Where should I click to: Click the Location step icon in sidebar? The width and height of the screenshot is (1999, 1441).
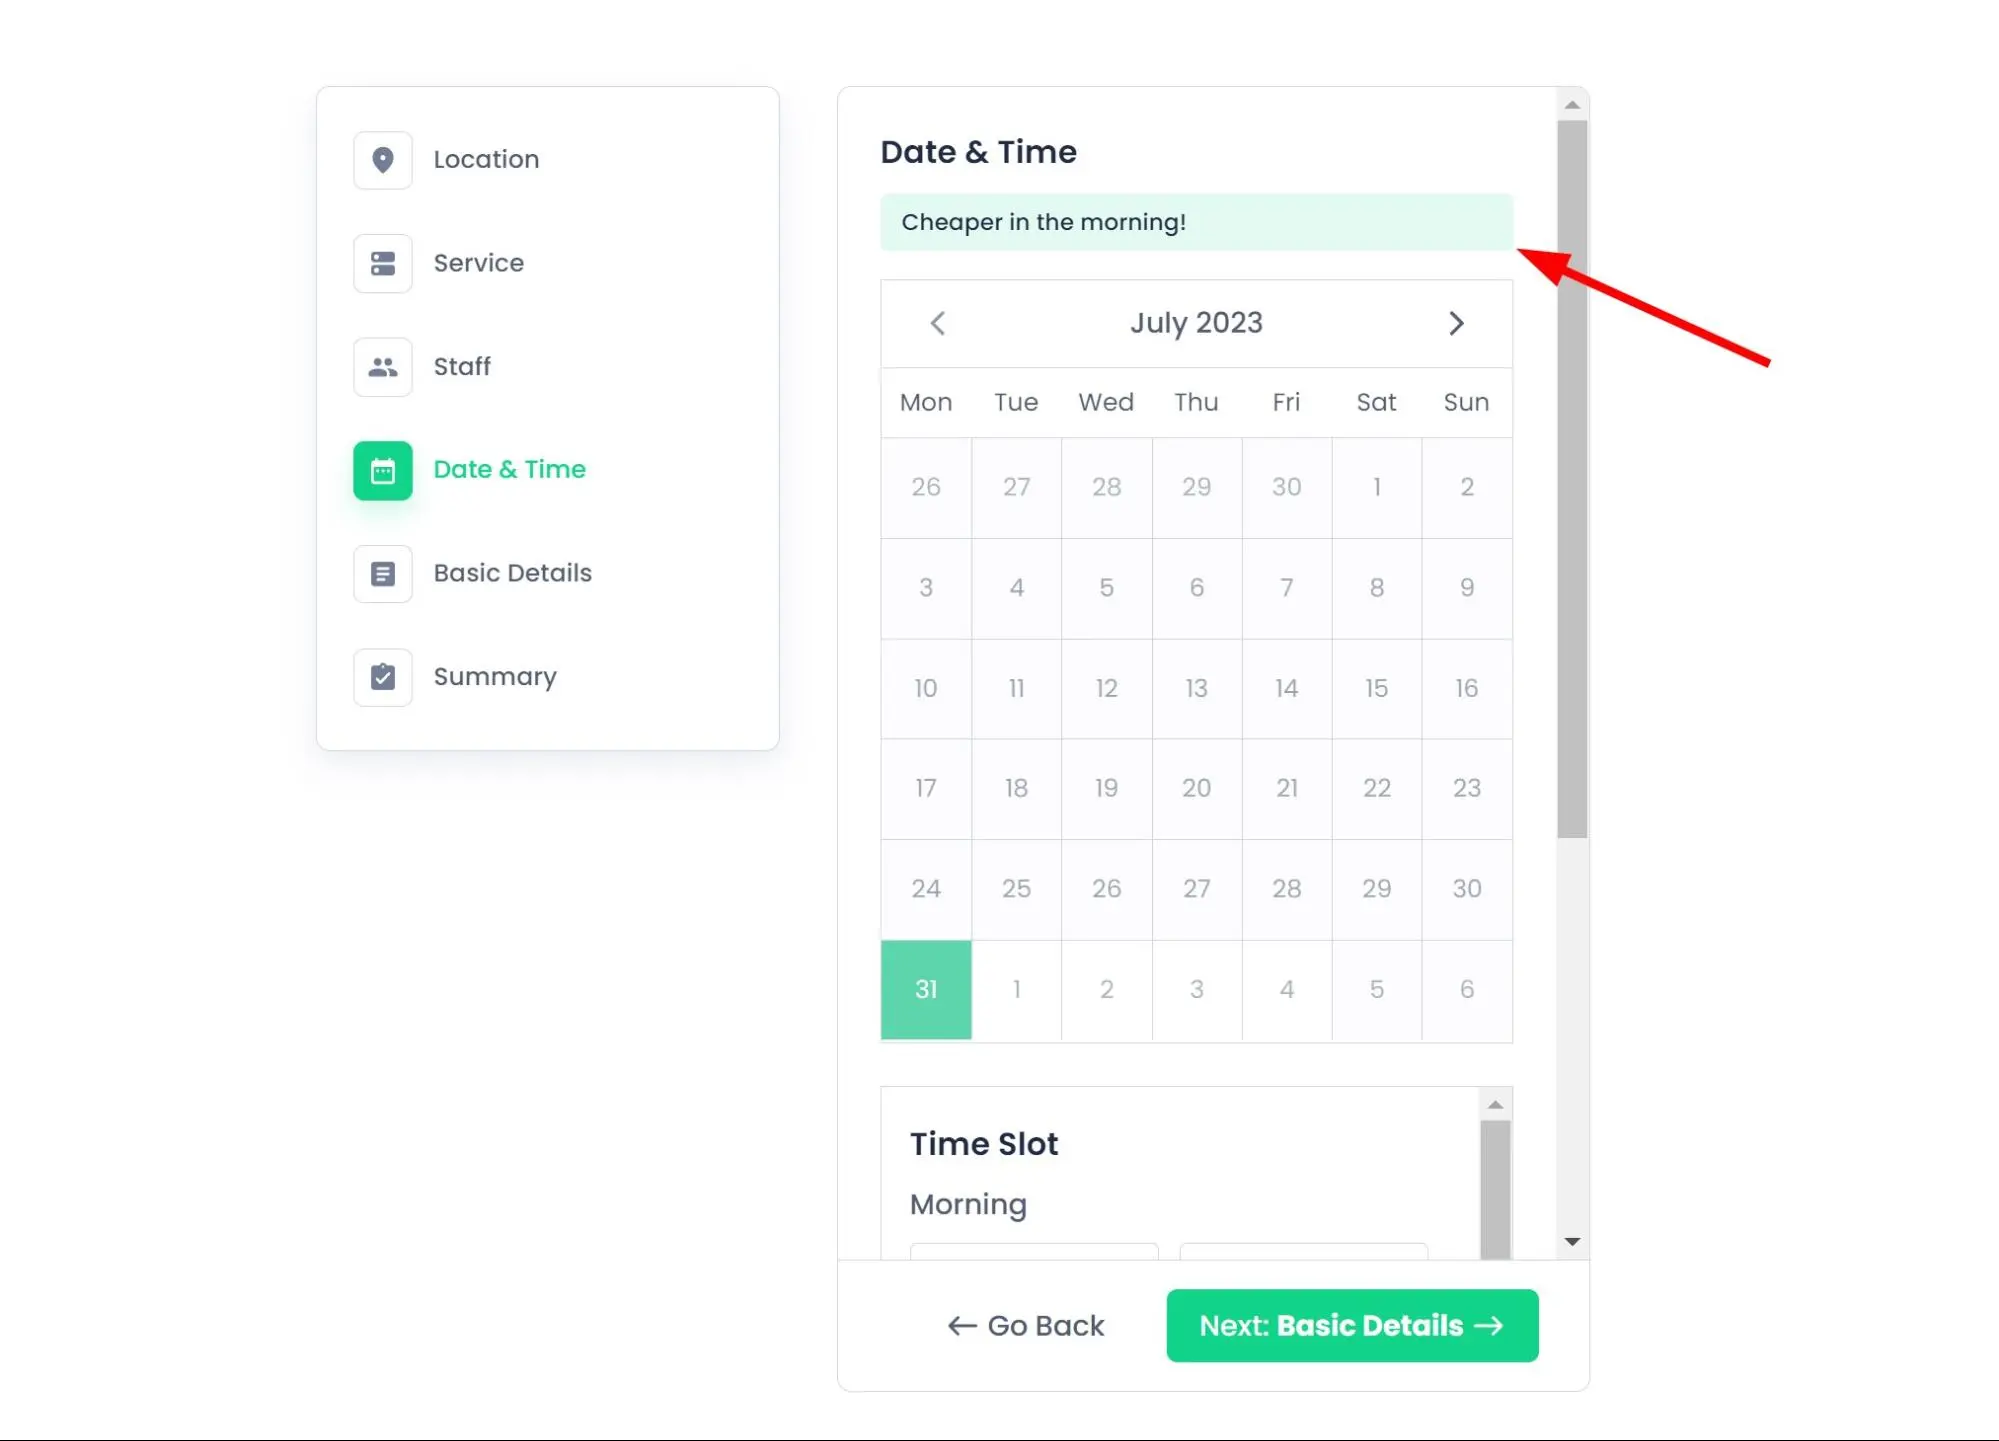point(383,160)
